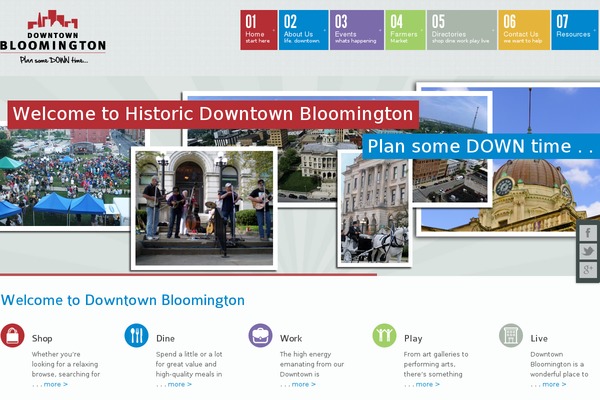The width and height of the screenshot is (600, 400).
Task: Click the red Shop bag icon
Action: click(x=12, y=335)
